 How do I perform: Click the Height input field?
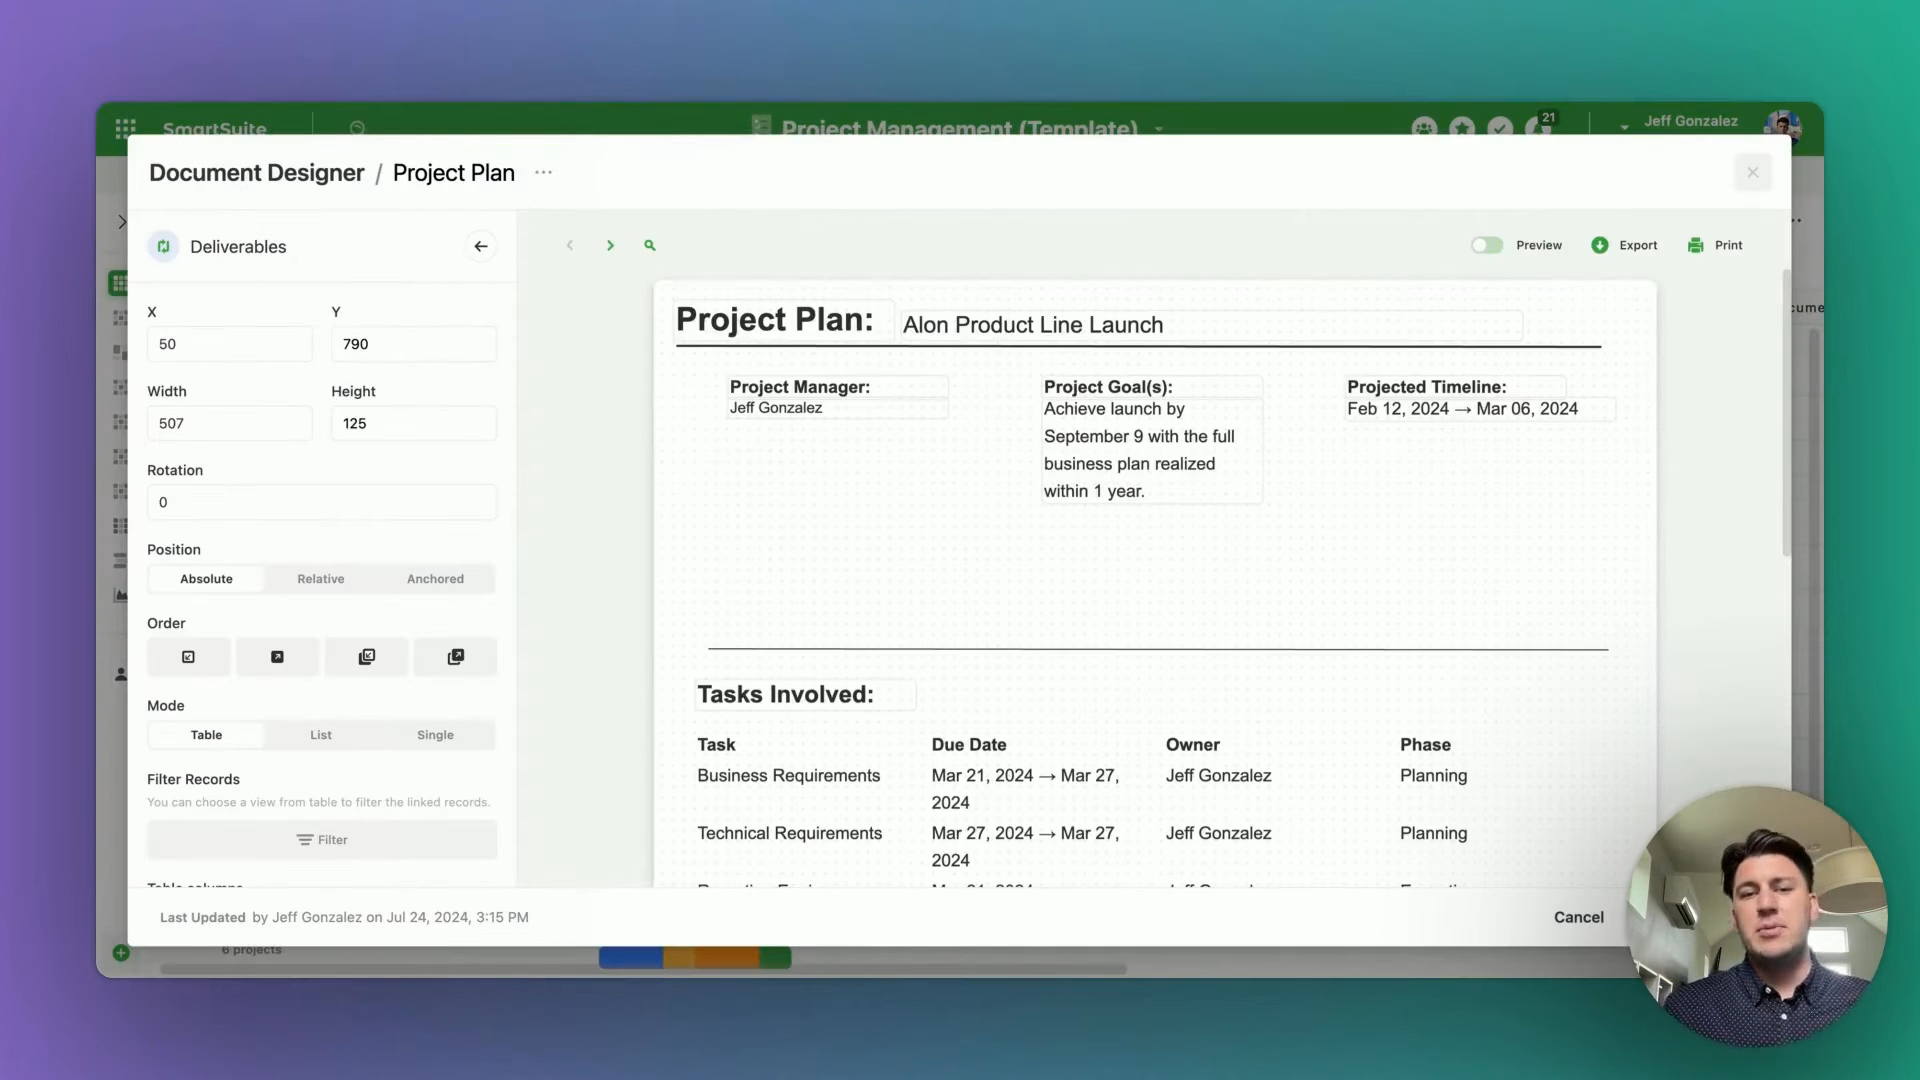coord(414,423)
